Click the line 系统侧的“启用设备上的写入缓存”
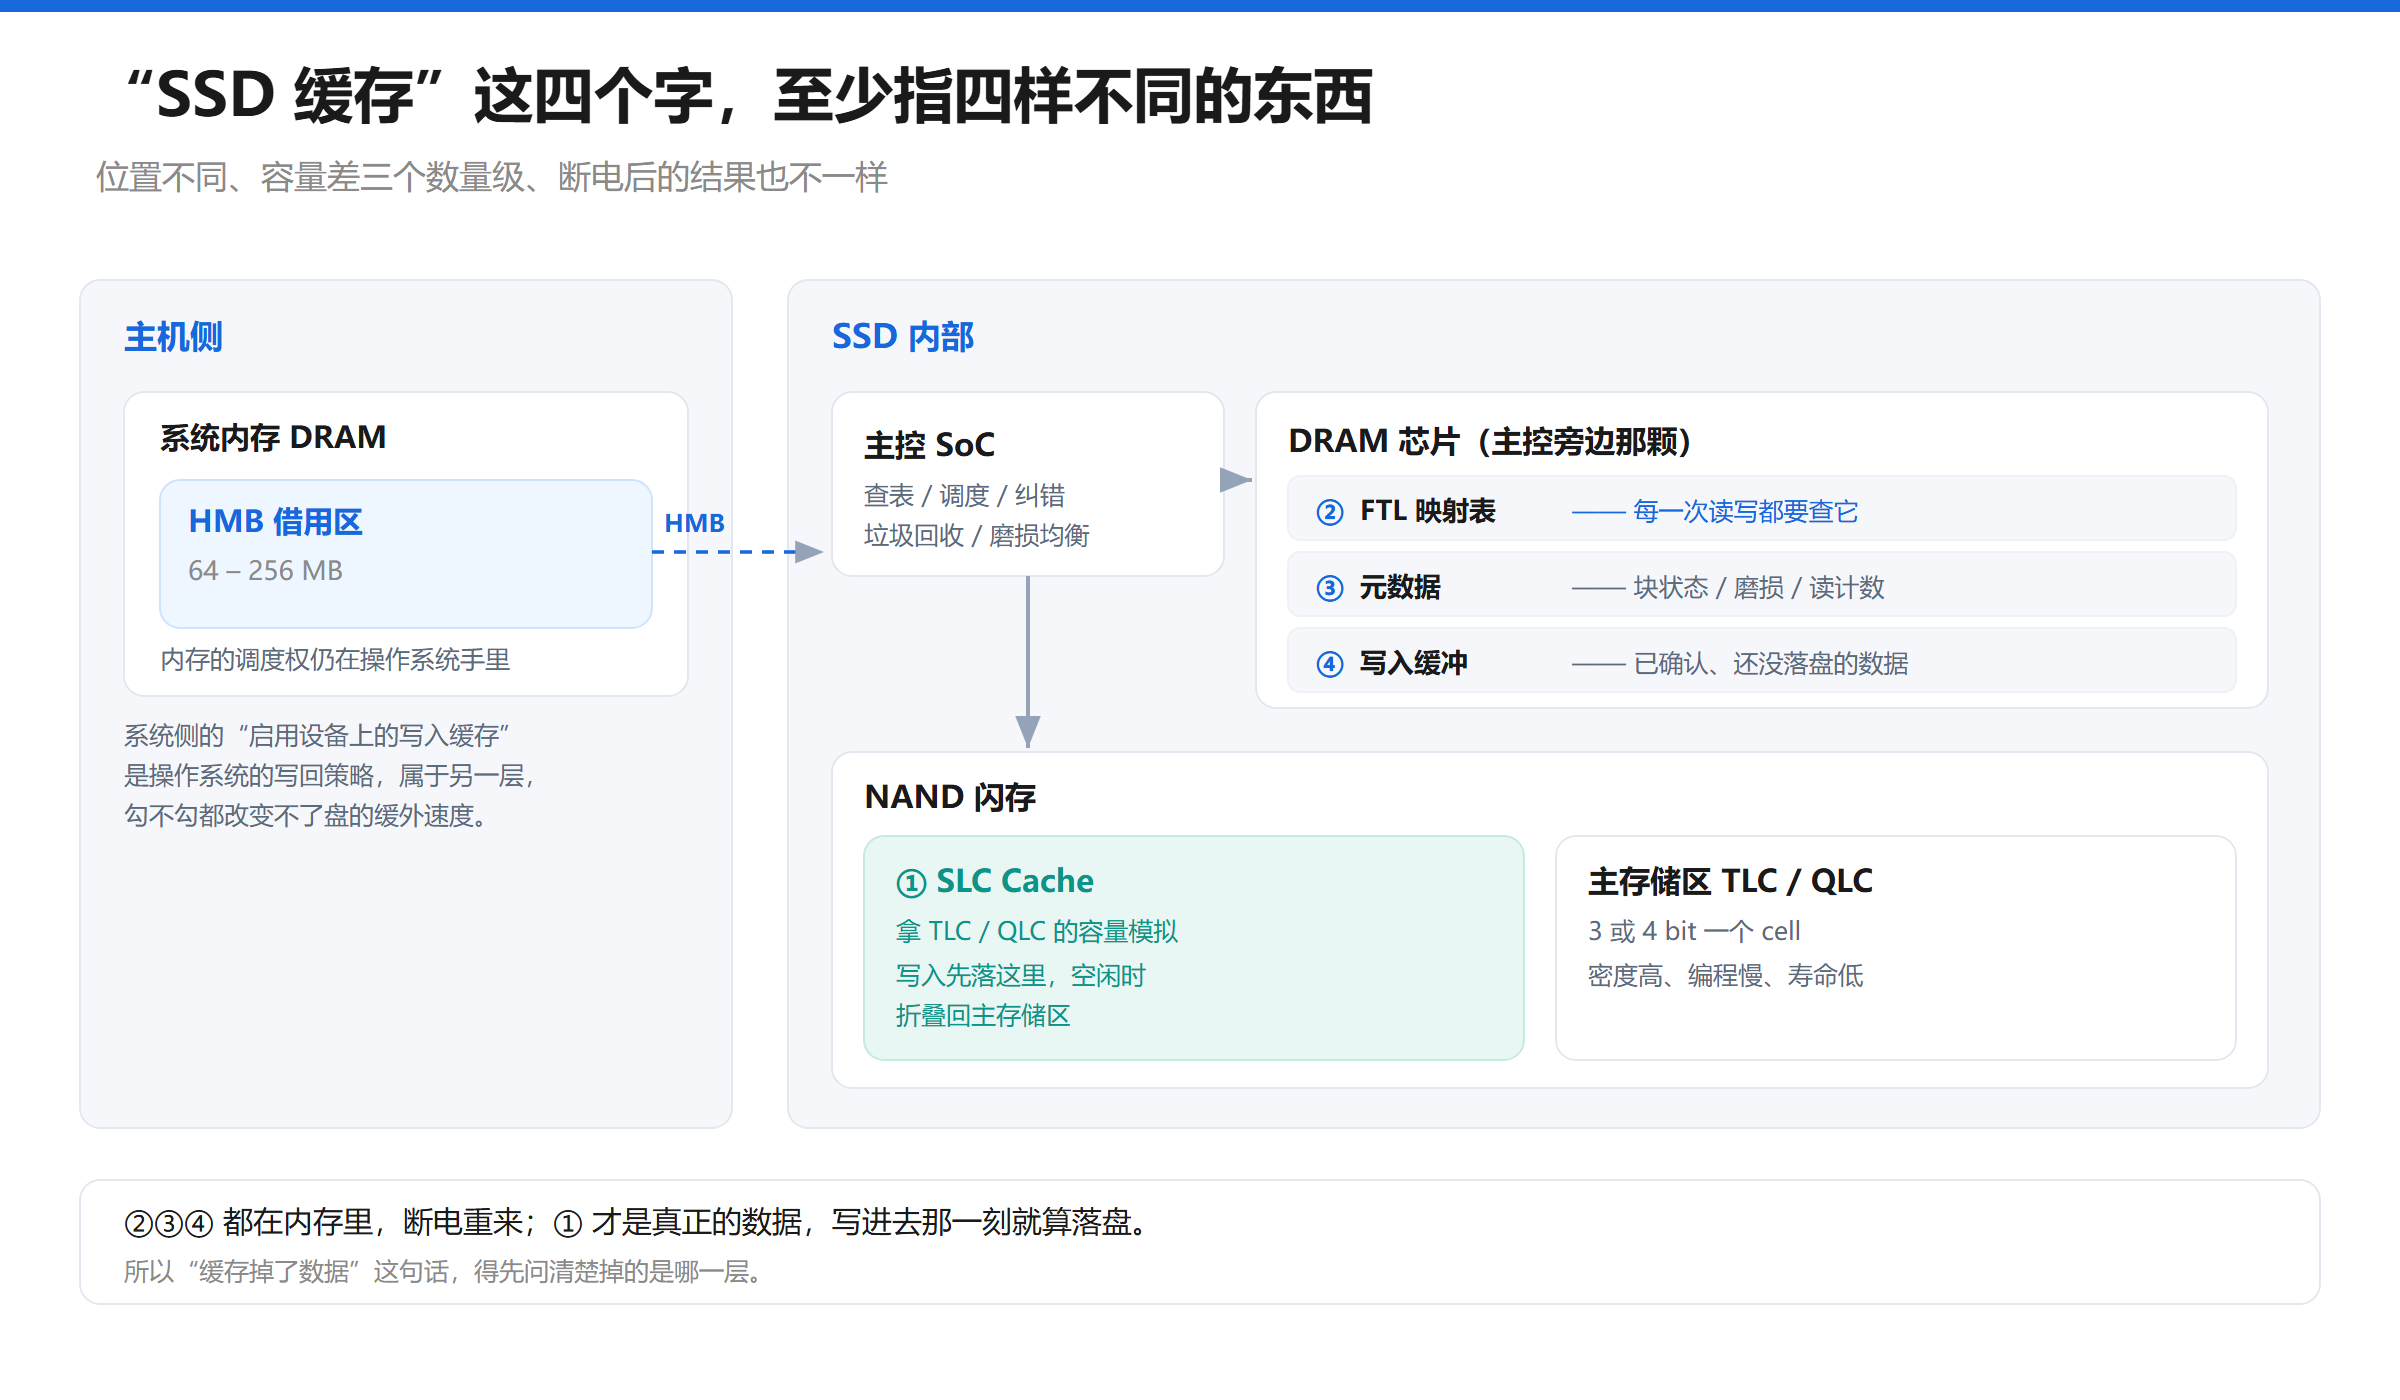 coord(317,736)
